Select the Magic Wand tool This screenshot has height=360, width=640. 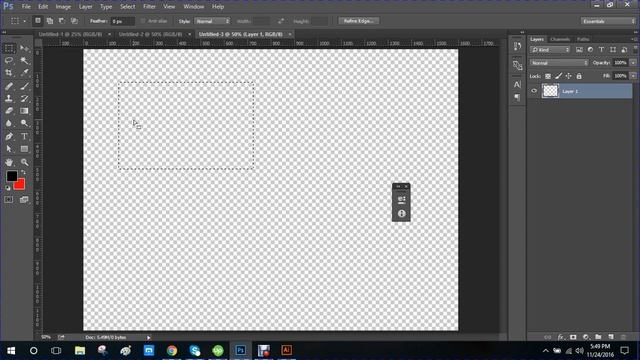pos(24,61)
